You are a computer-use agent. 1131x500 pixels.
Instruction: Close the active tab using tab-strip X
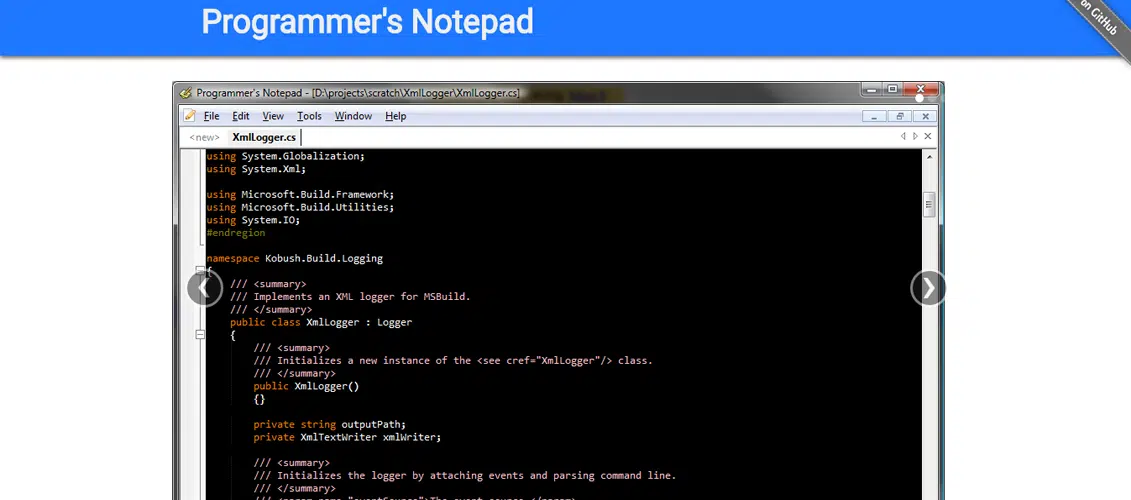click(928, 136)
